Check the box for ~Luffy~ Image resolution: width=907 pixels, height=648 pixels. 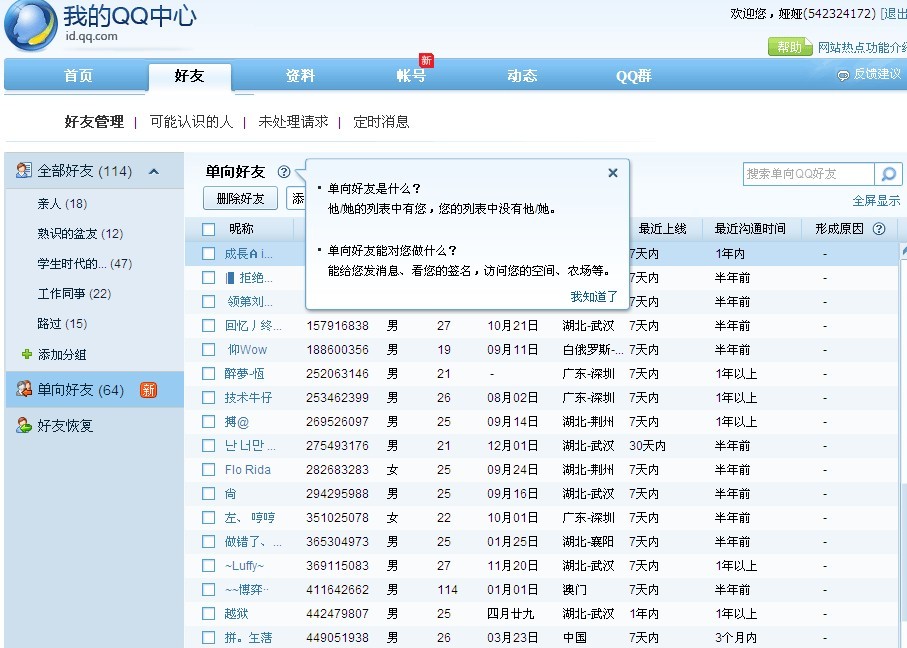[x=209, y=566]
